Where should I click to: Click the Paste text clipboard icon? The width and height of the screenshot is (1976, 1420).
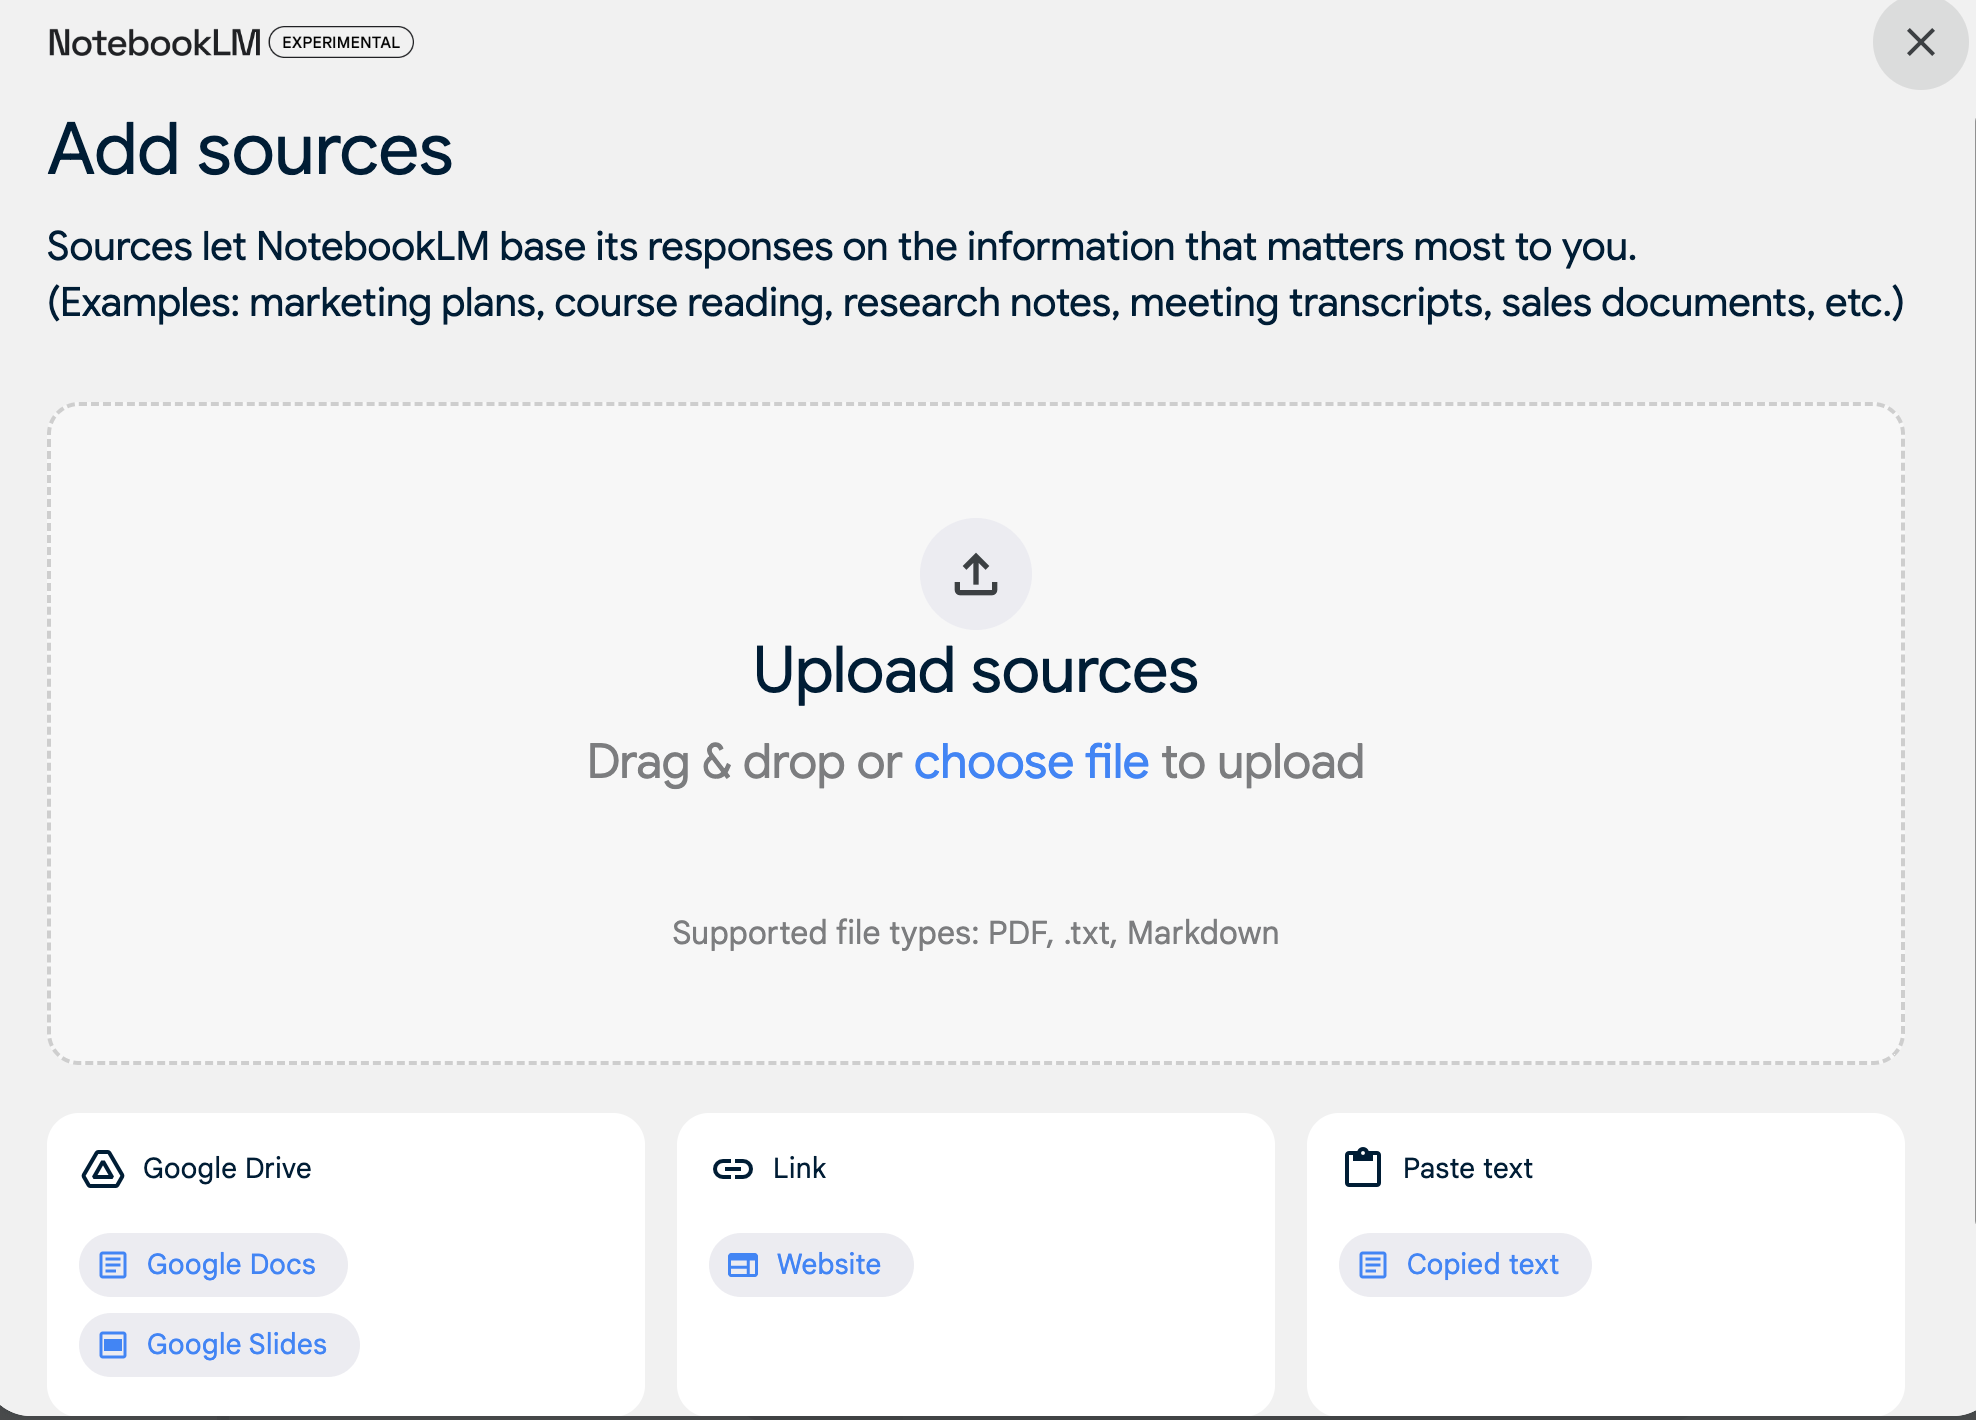pyautogui.click(x=1363, y=1167)
